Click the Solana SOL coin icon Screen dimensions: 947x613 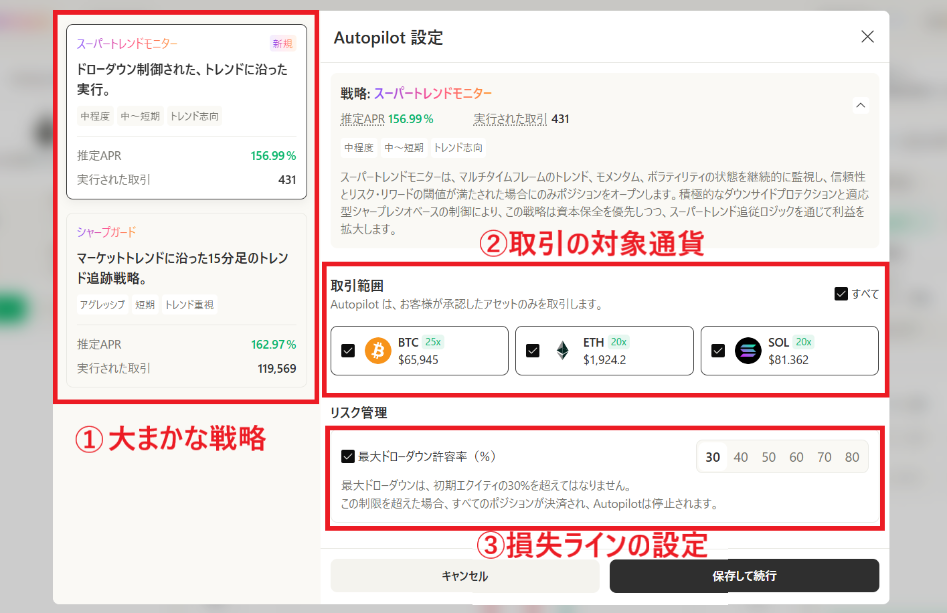(x=748, y=350)
